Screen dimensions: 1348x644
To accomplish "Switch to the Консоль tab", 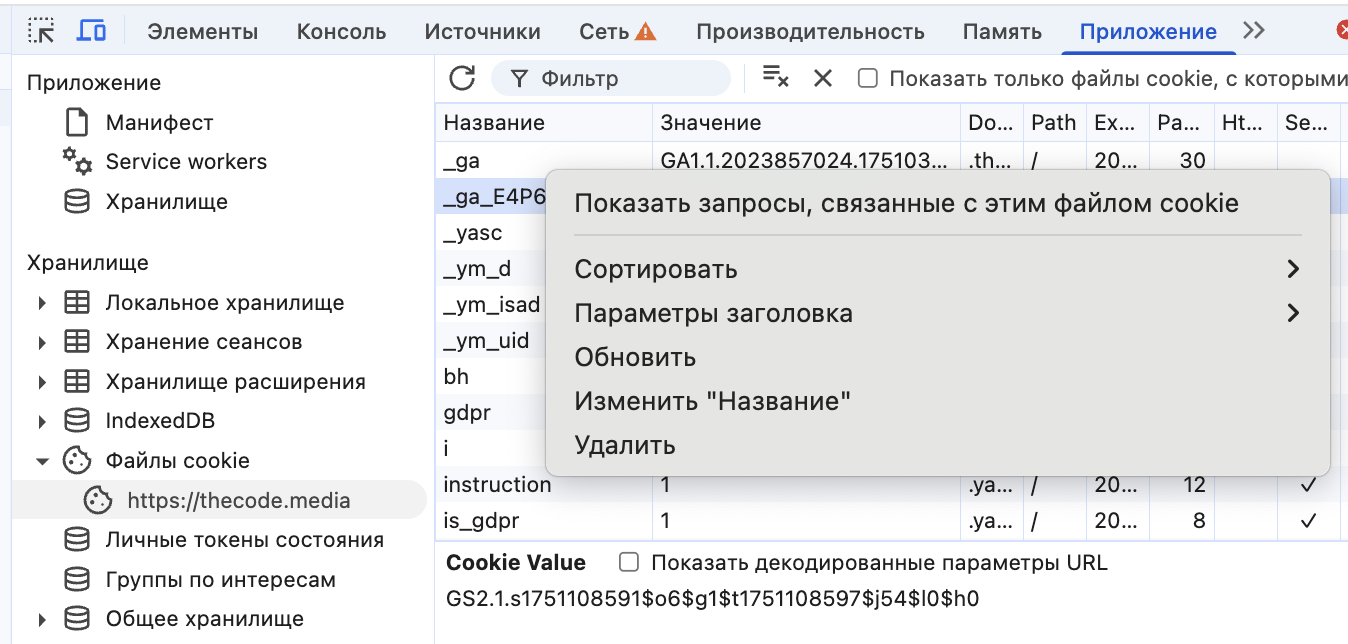I will (341, 31).
